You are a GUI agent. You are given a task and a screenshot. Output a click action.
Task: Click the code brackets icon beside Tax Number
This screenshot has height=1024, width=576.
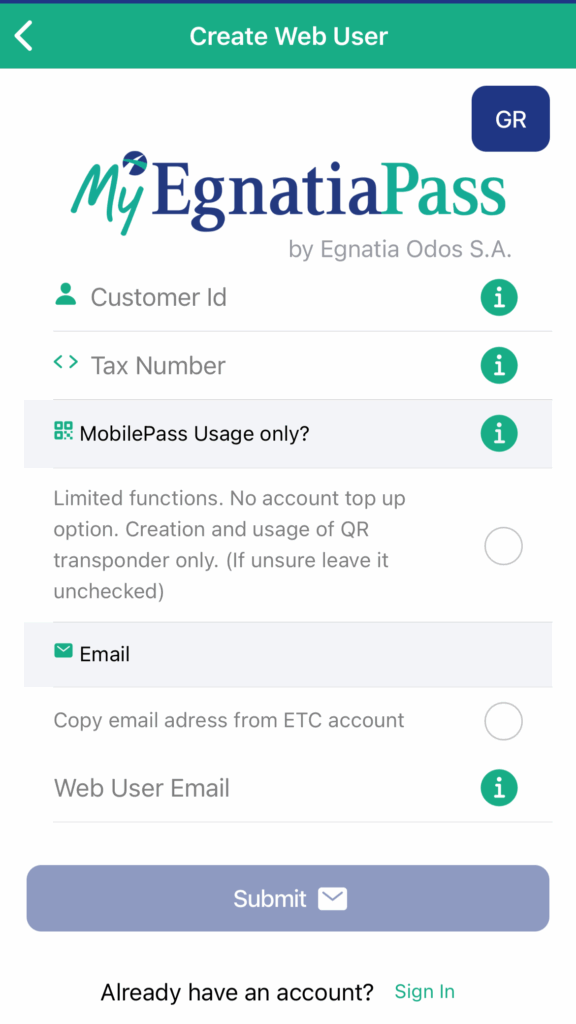point(65,362)
